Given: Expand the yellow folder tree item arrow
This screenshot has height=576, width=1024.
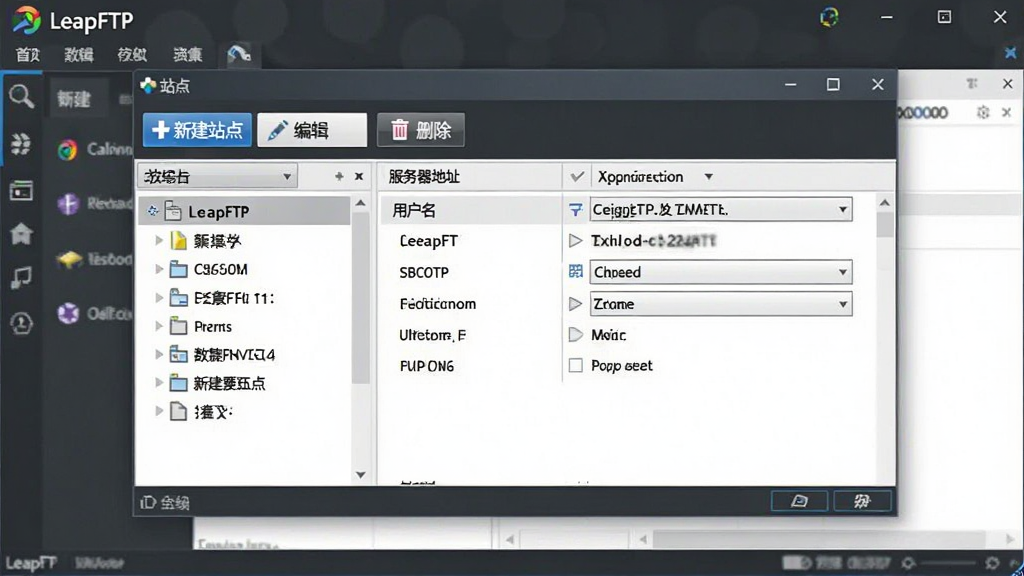Looking at the screenshot, I should [x=159, y=240].
